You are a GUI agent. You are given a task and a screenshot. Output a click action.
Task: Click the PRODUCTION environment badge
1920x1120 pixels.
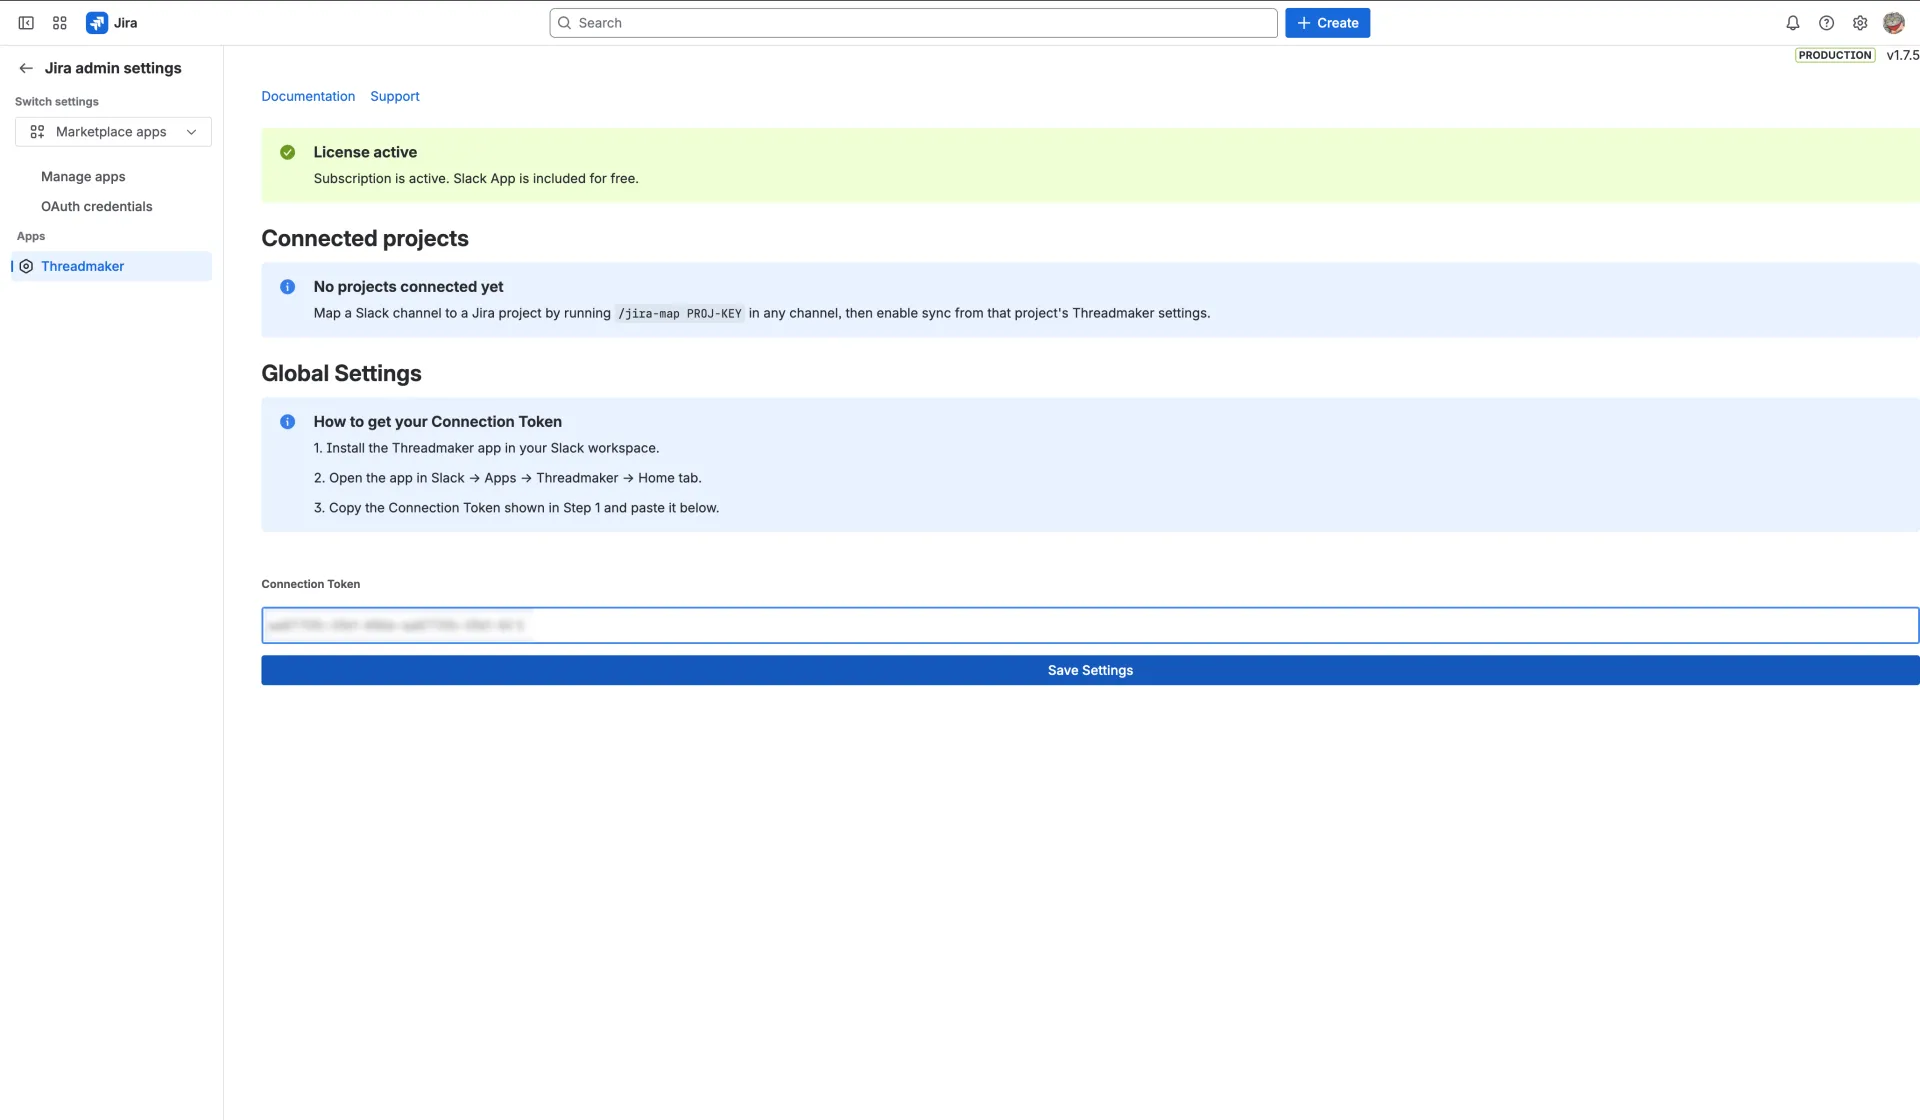click(1835, 55)
